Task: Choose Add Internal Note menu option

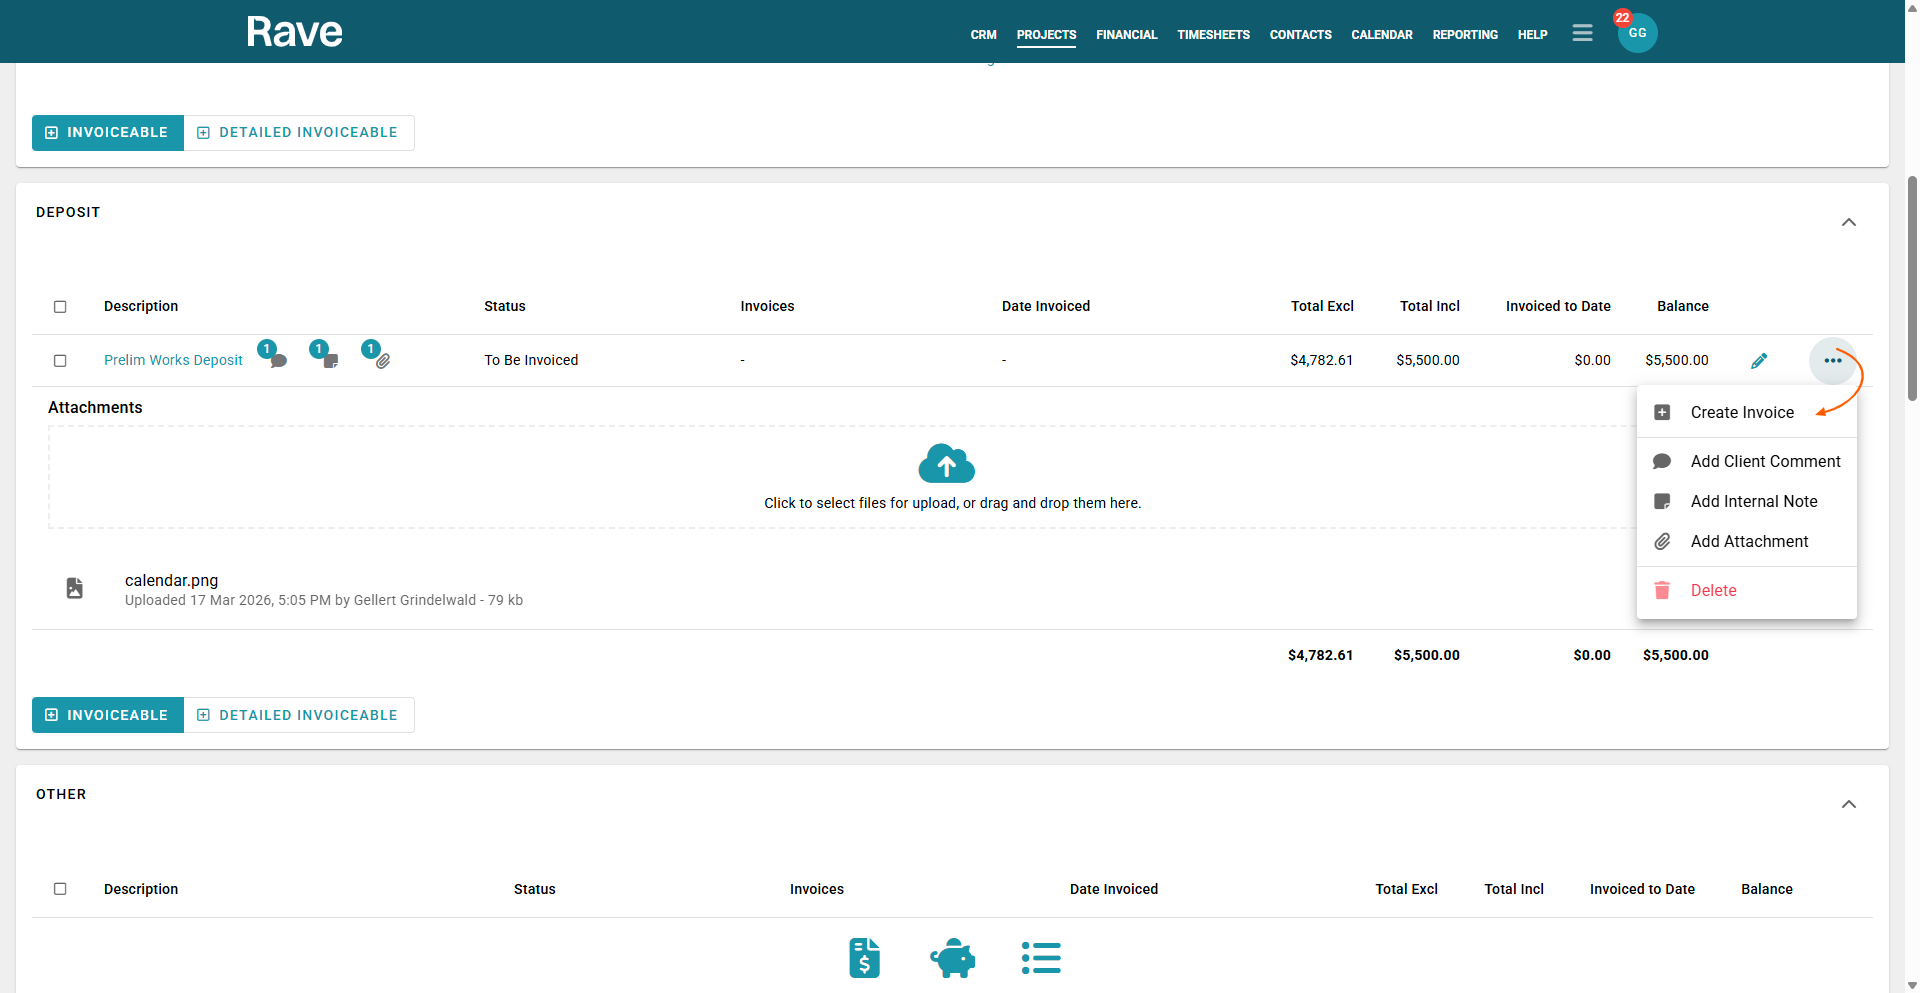Action: point(1753,502)
